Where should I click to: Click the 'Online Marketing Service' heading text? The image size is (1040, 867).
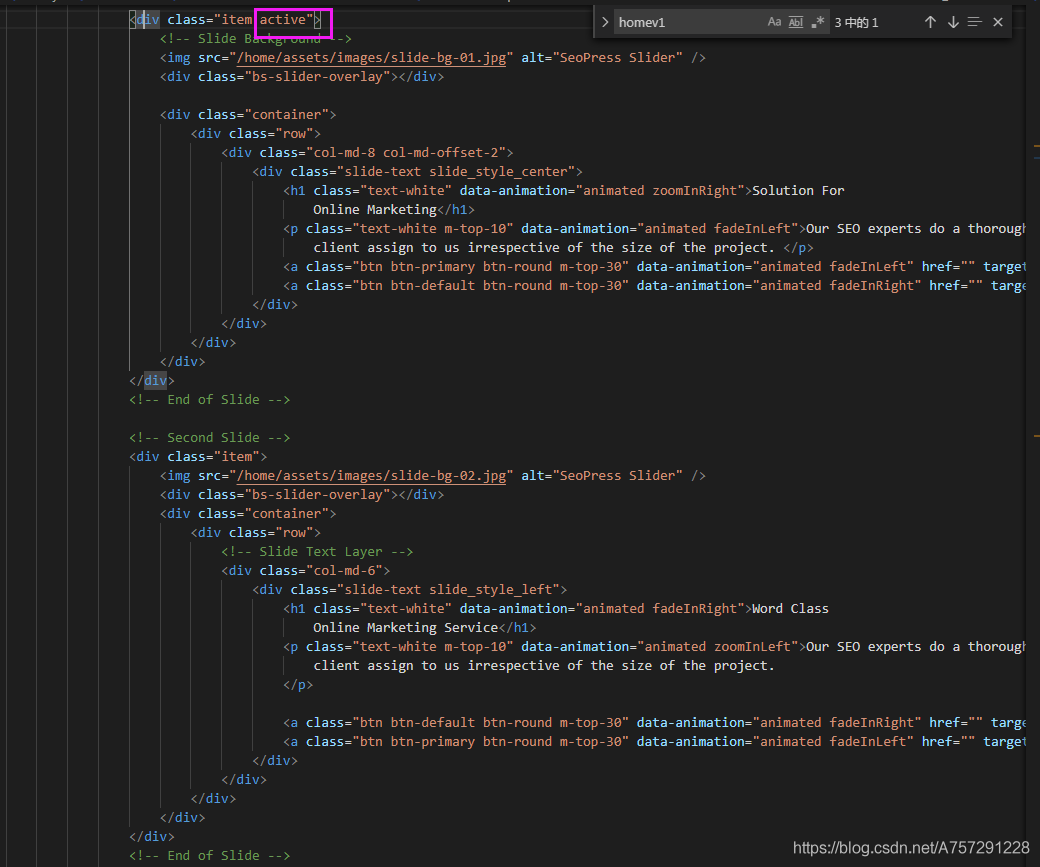point(405,628)
